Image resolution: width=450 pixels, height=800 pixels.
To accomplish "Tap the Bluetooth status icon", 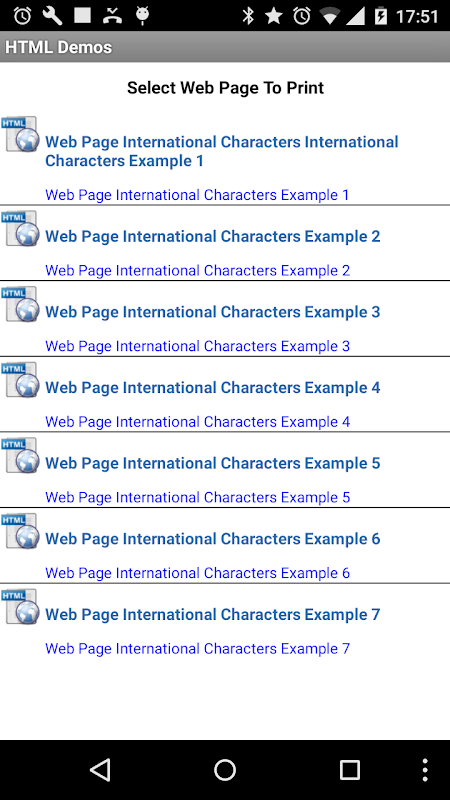I will click(x=248, y=16).
